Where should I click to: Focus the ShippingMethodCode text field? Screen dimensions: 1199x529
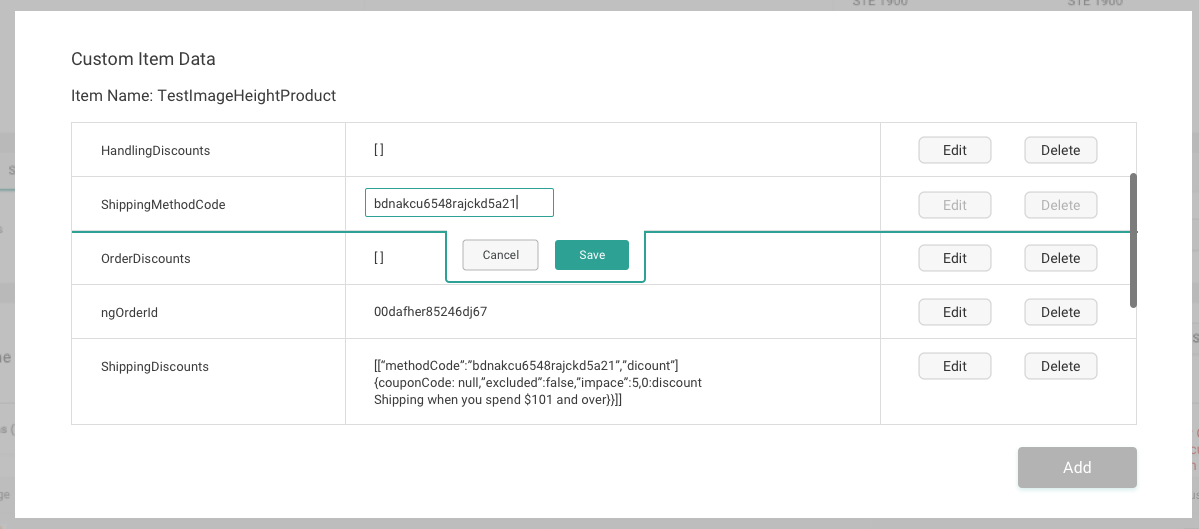(460, 203)
